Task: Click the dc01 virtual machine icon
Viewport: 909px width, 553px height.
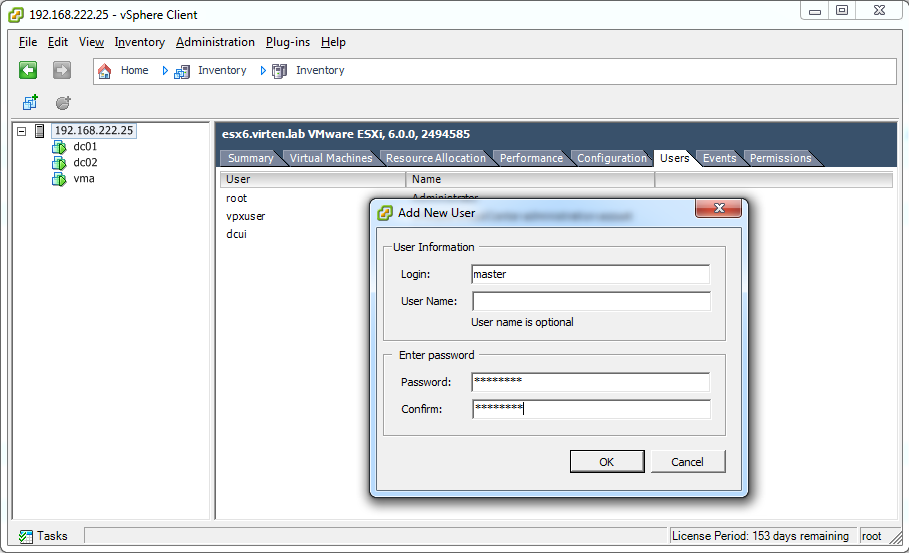Action: (x=59, y=147)
